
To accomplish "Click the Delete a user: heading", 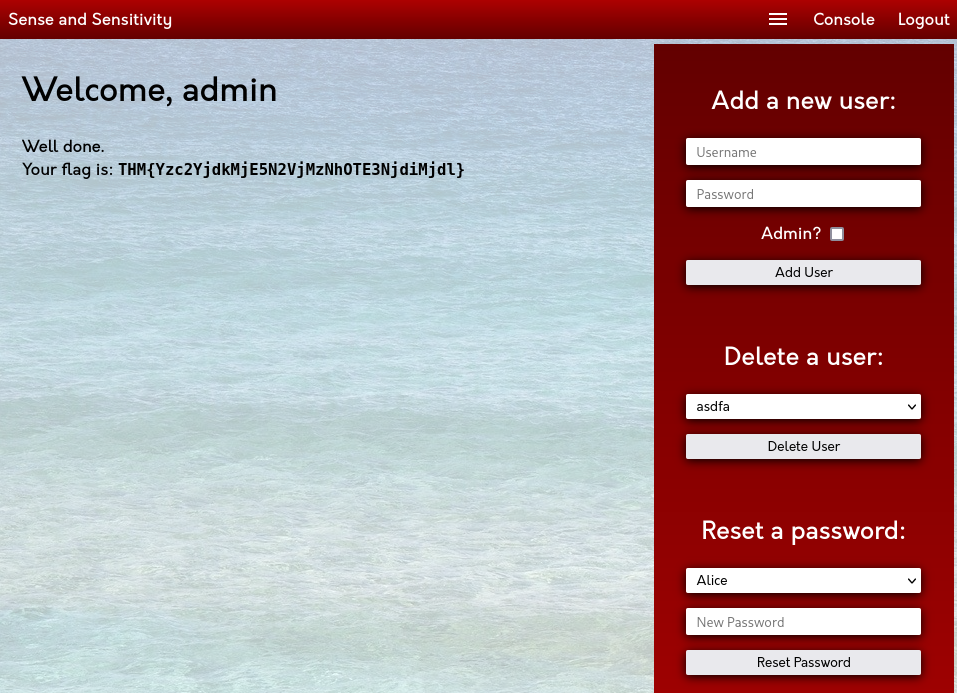I will (x=803, y=357).
